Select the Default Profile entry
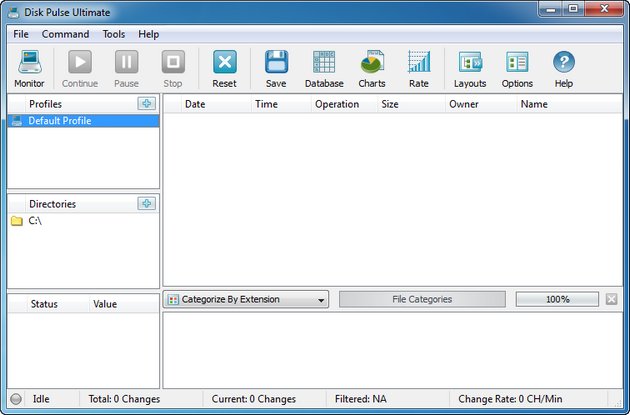 [x=59, y=121]
